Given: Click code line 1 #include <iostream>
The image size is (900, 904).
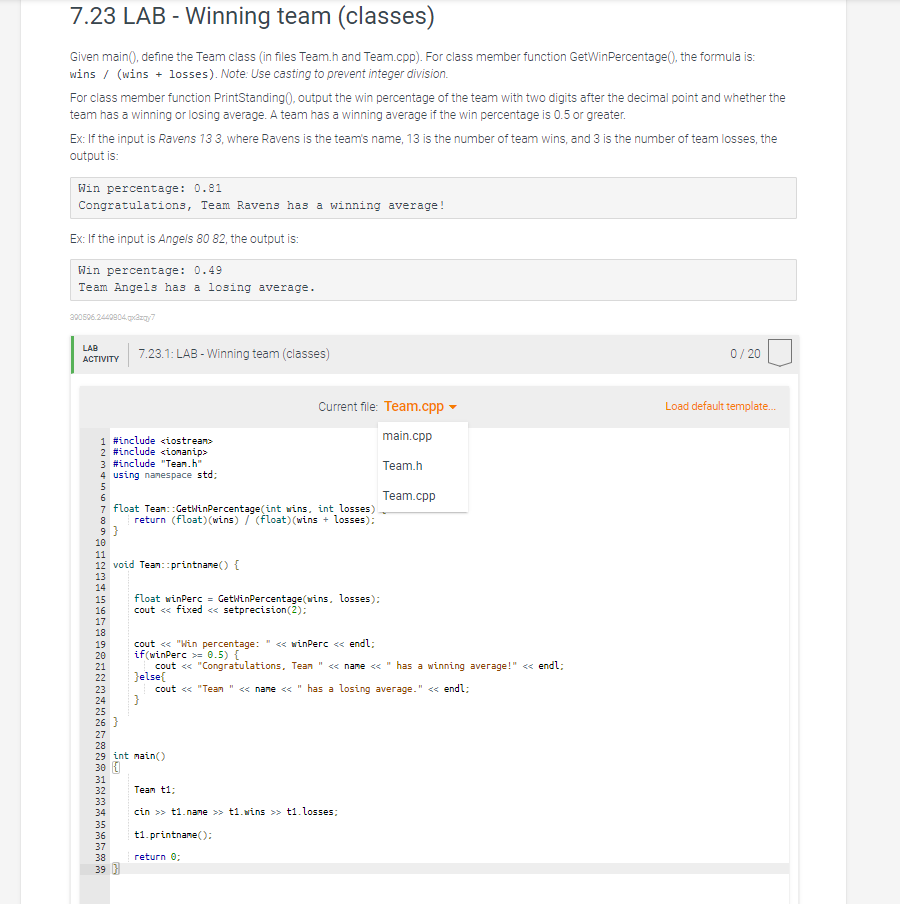Looking at the screenshot, I should click(x=163, y=440).
